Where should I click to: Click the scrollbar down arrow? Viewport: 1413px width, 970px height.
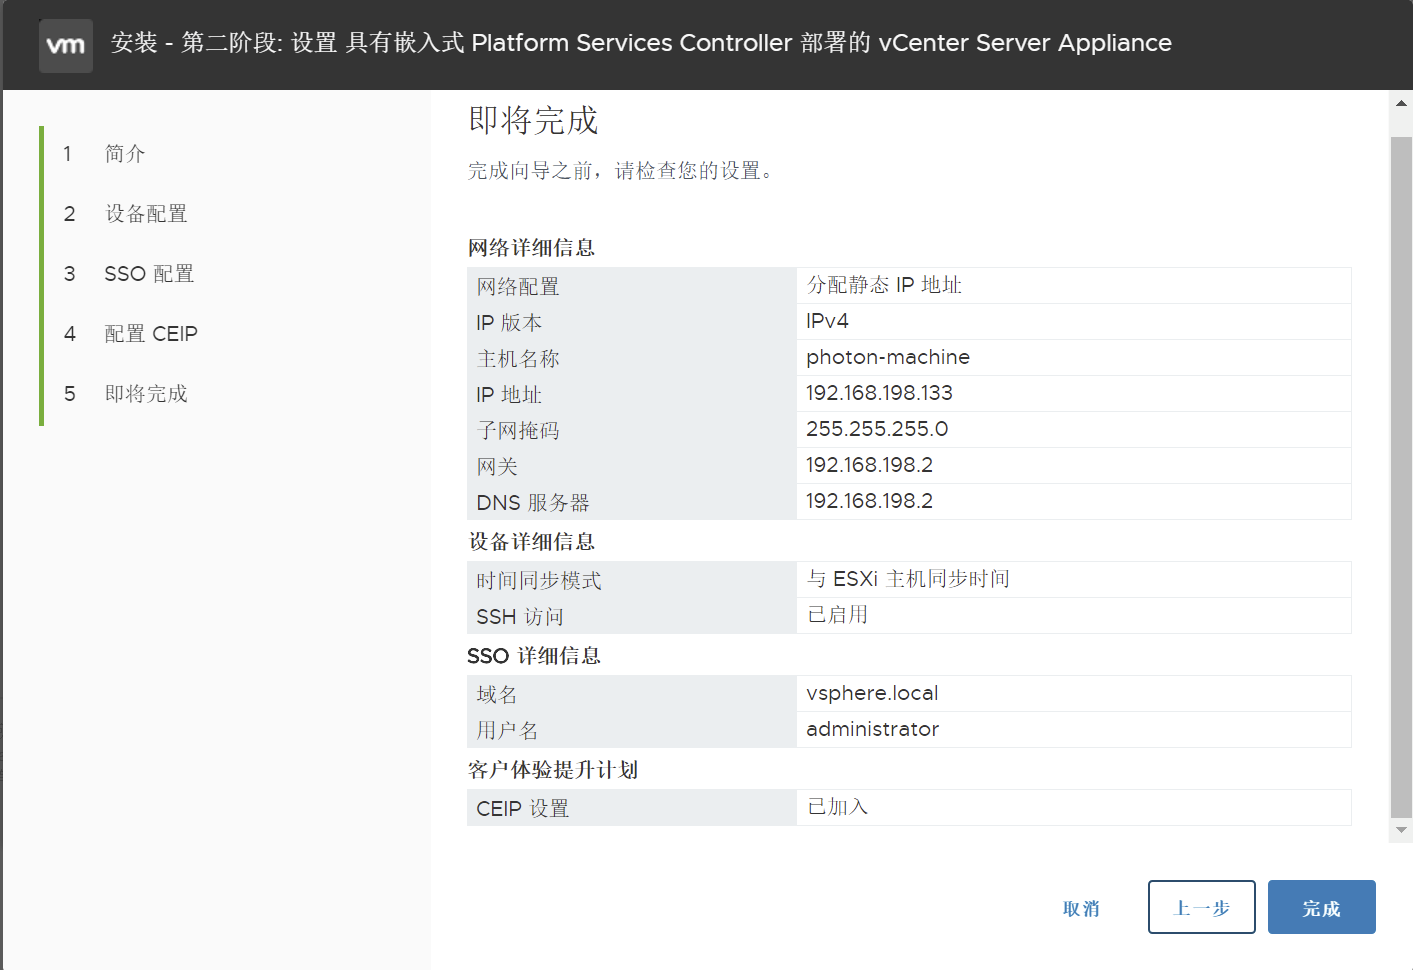(x=1401, y=830)
